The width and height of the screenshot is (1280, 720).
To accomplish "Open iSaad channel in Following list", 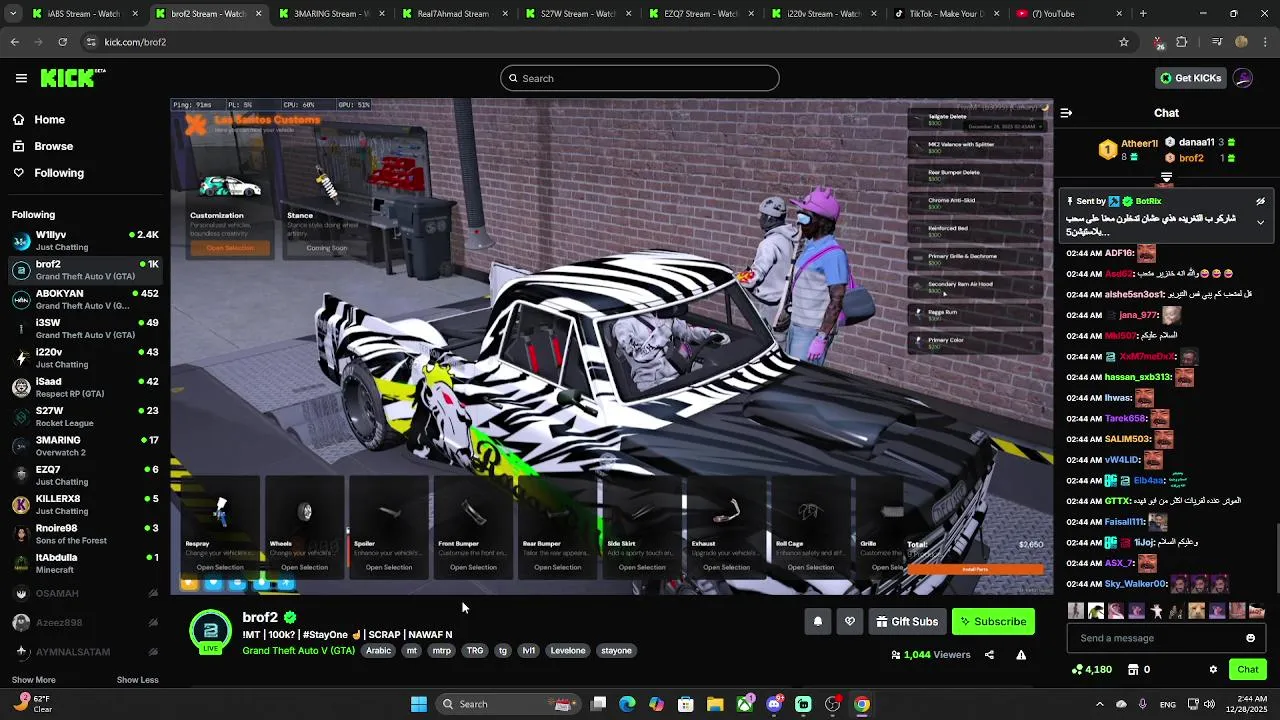I will pyautogui.click(x=85, y=388).
